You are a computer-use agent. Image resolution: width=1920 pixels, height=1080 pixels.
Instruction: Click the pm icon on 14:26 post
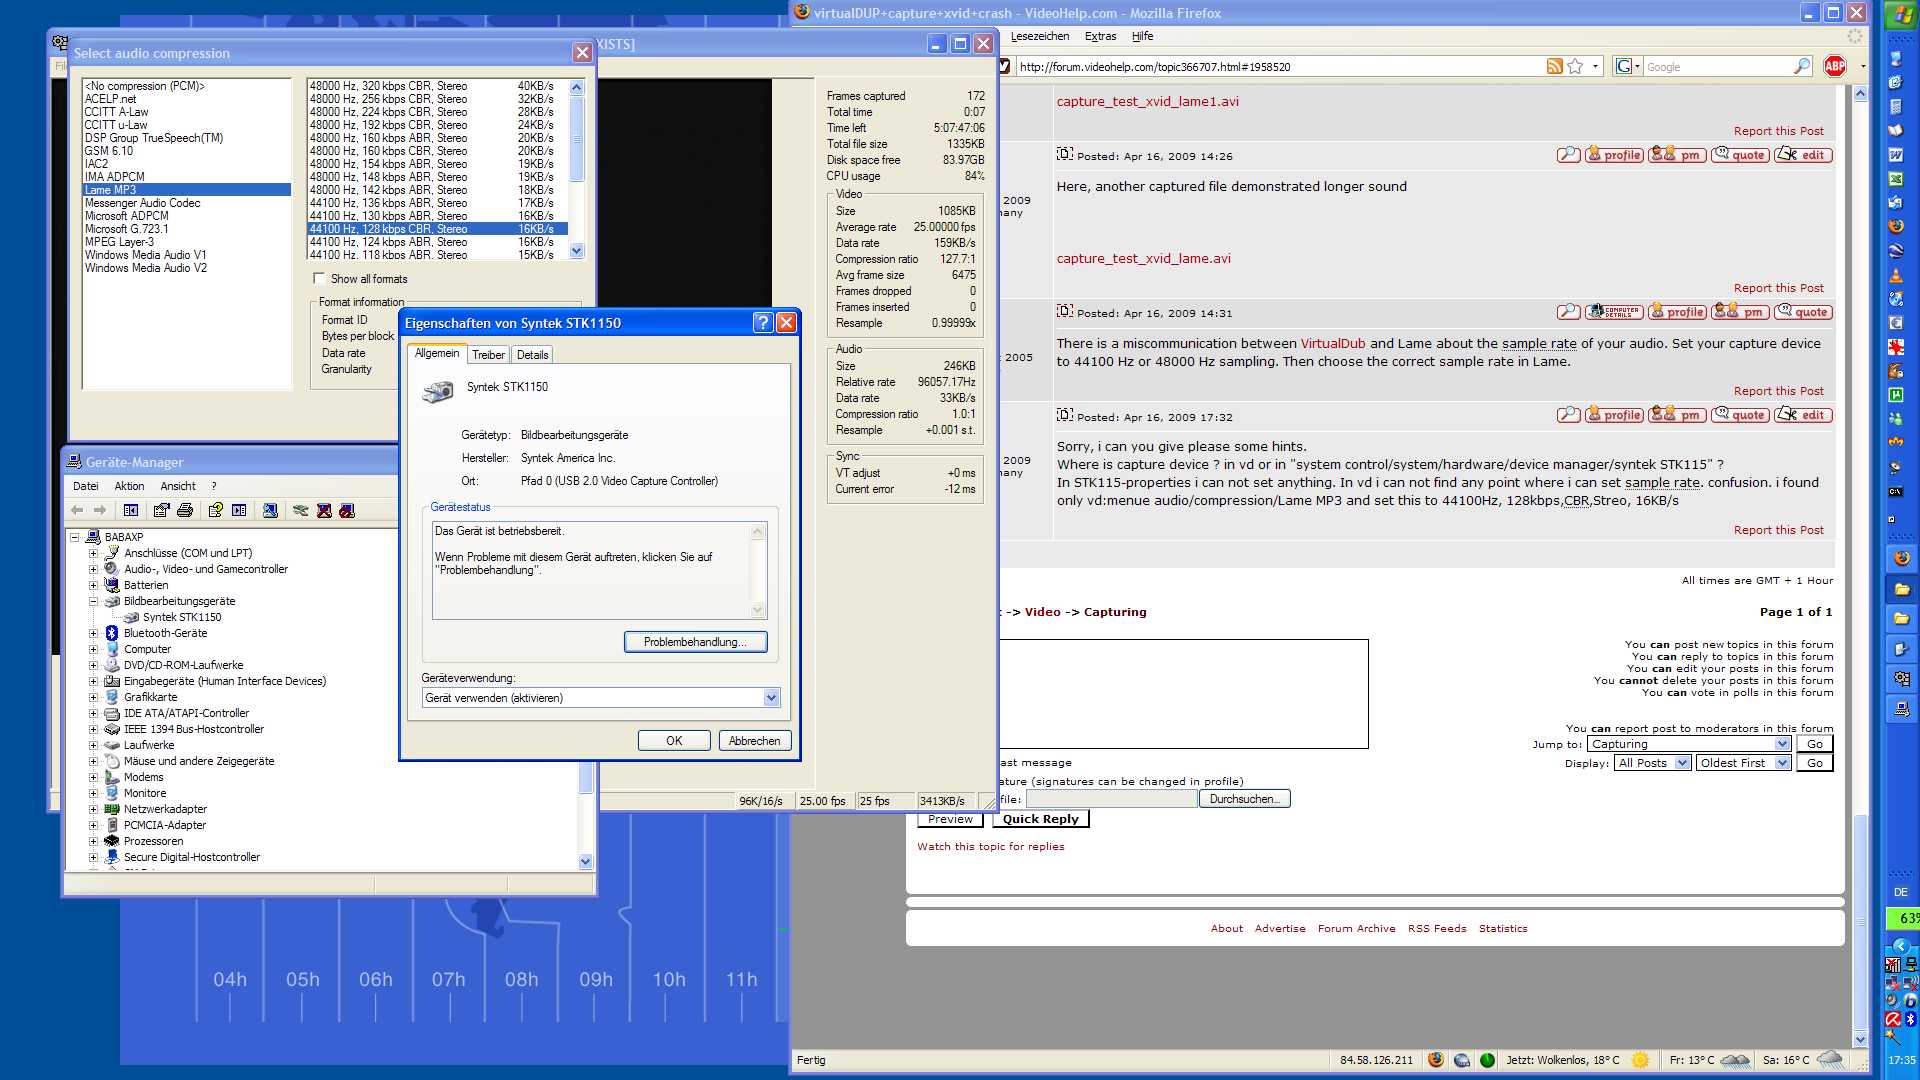pos(1677,155)
